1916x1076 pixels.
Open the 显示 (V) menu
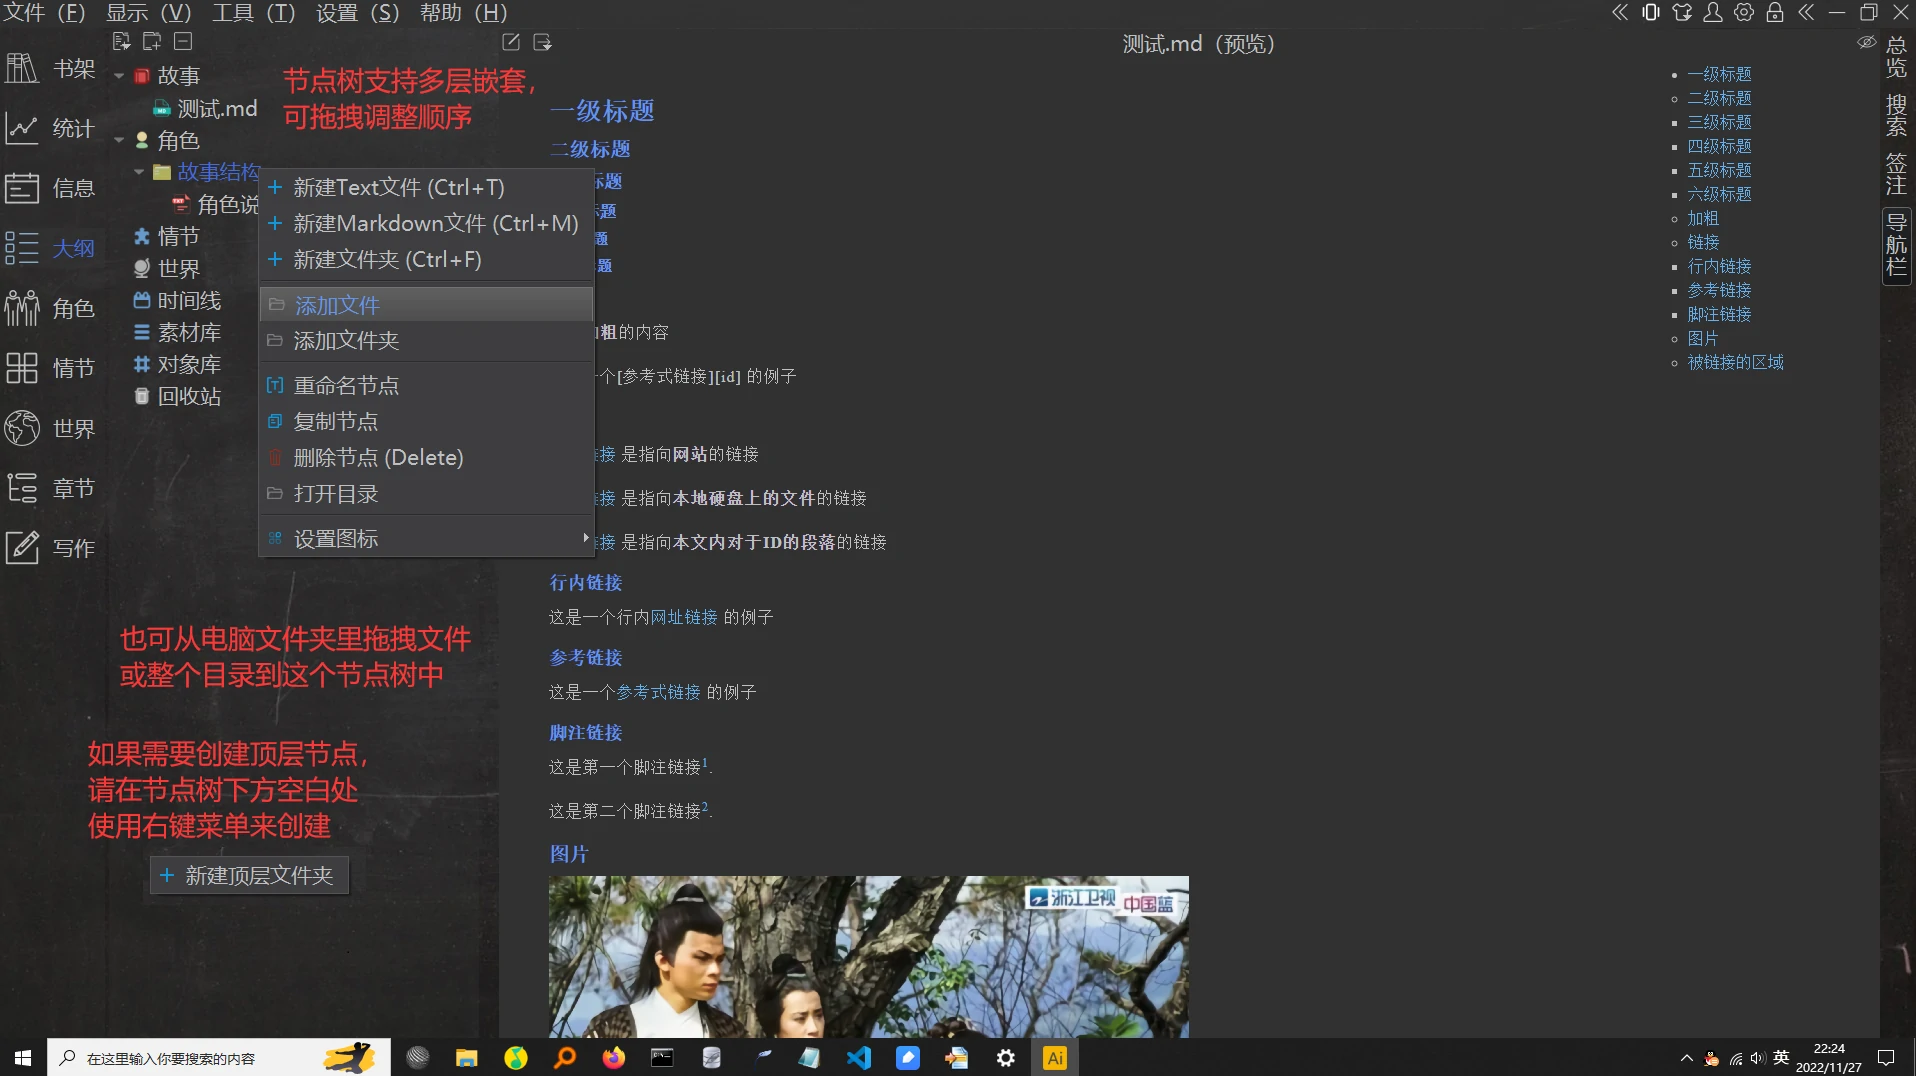(x=148, y=13)
